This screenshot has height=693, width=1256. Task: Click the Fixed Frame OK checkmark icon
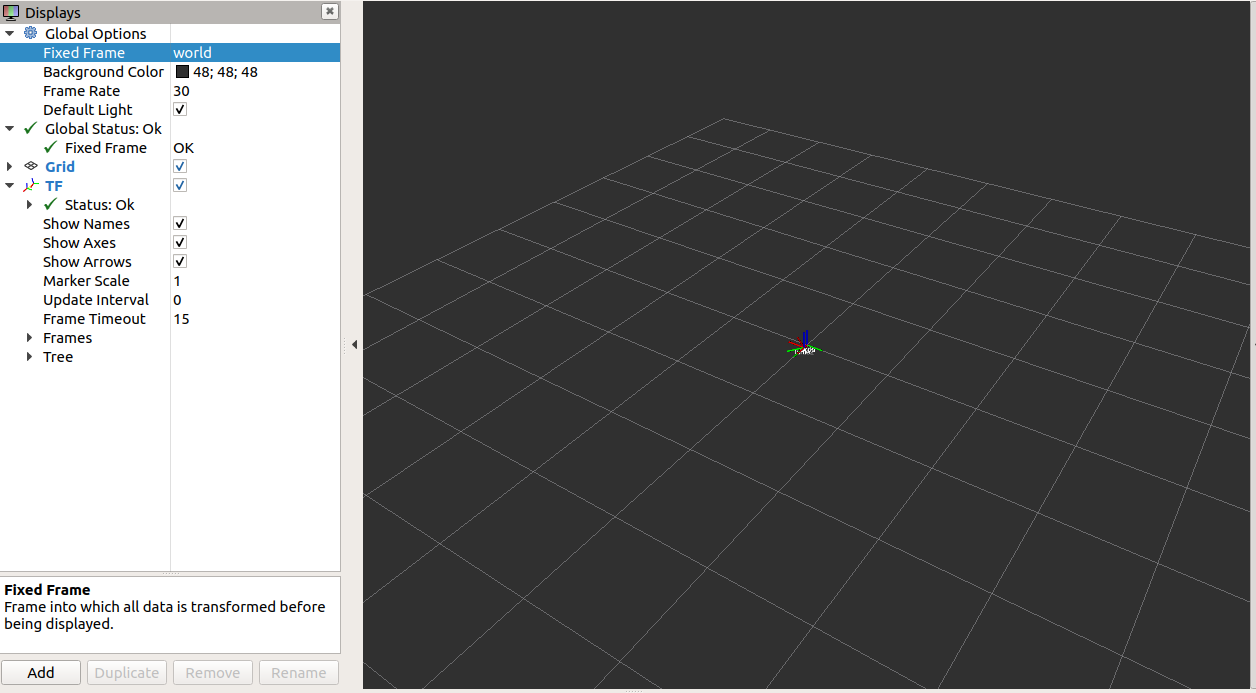coord(50,147)
